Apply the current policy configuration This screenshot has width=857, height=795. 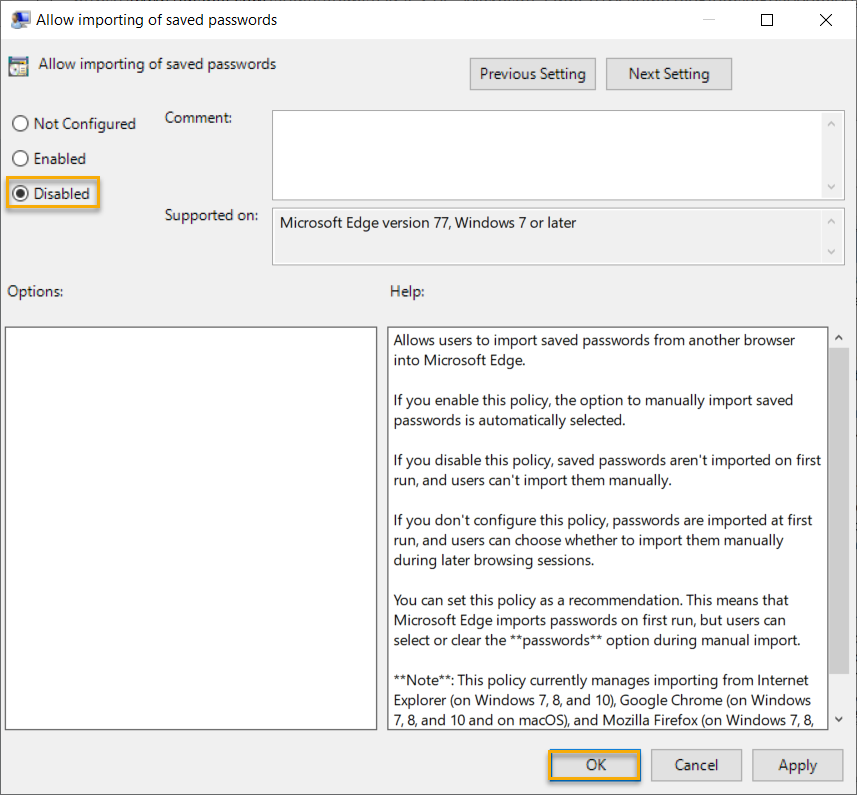tap(798, 765)
